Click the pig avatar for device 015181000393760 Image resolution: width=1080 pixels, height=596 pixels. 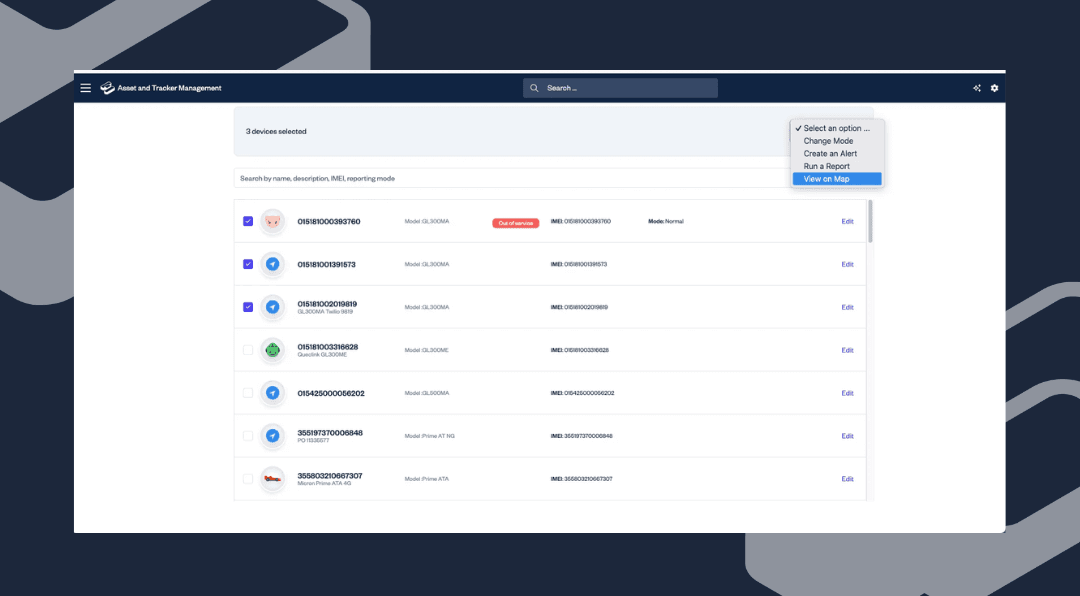click(272, 221)
